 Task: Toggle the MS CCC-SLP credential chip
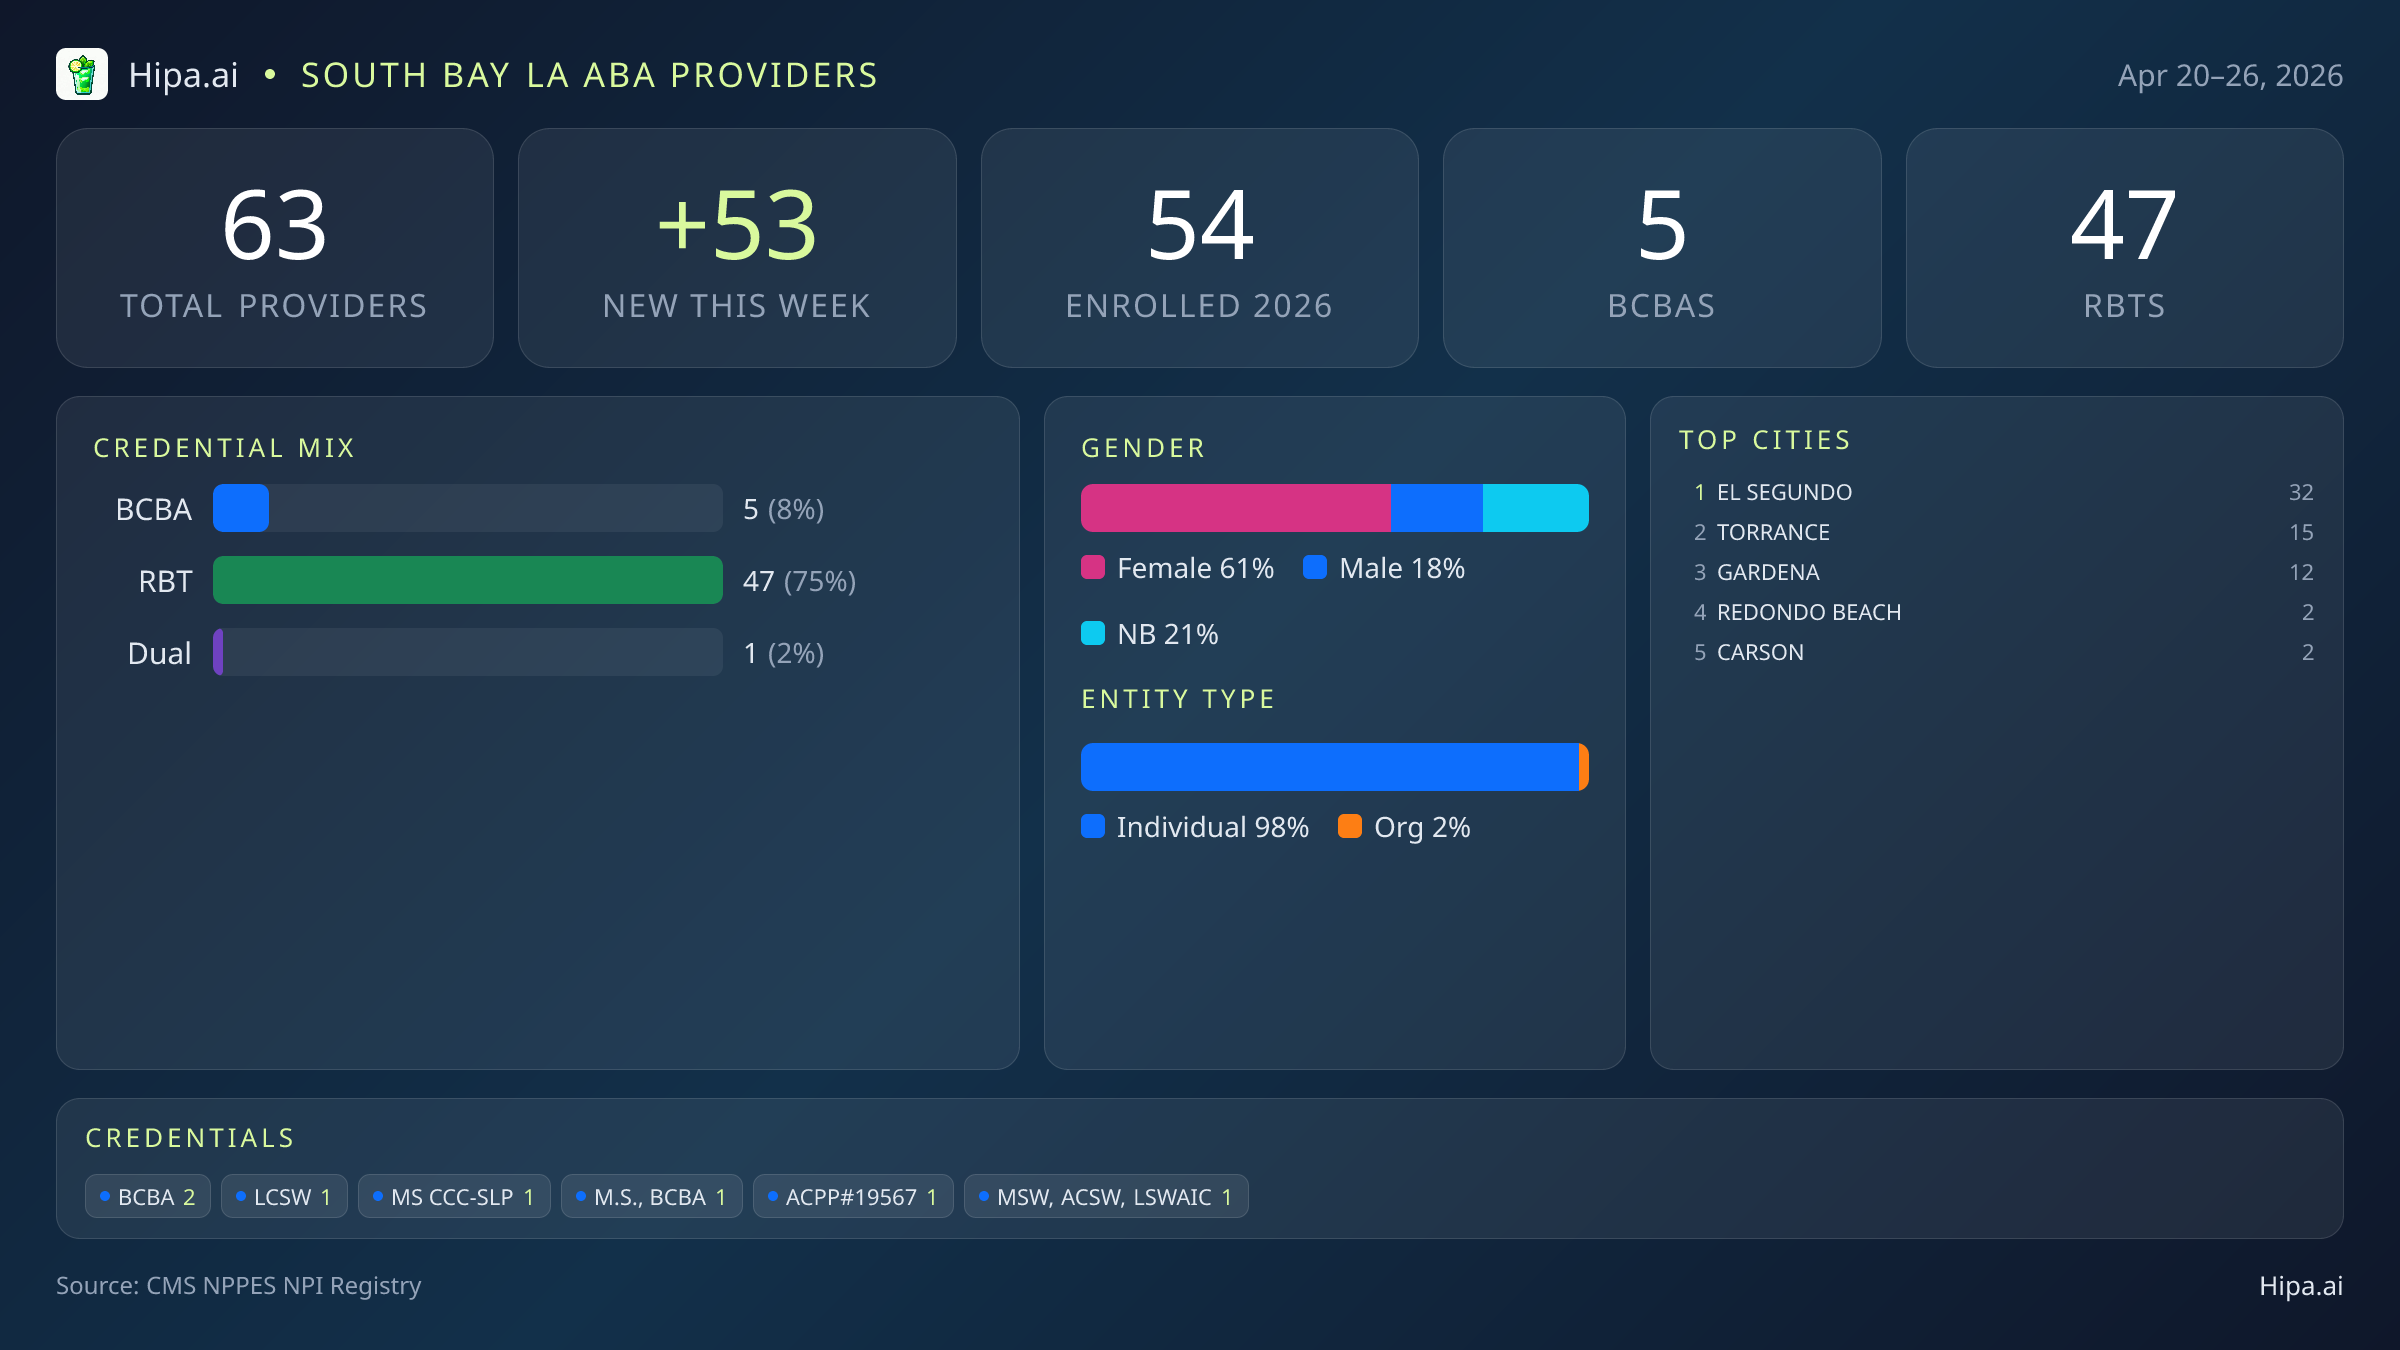point(453,1196)
